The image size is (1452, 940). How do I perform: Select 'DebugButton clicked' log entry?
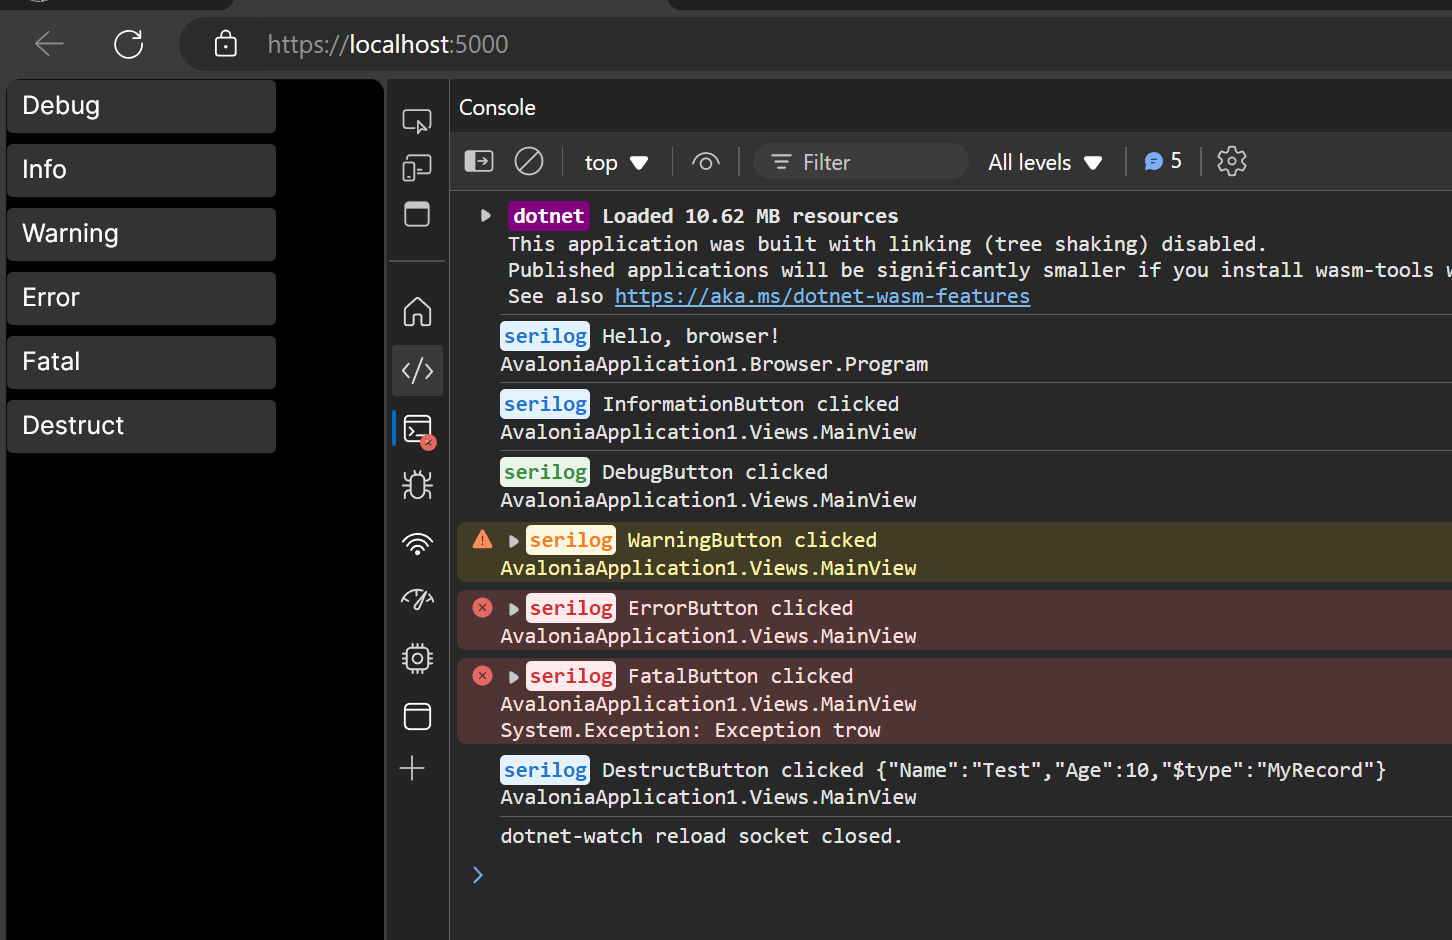click(715, 472)
